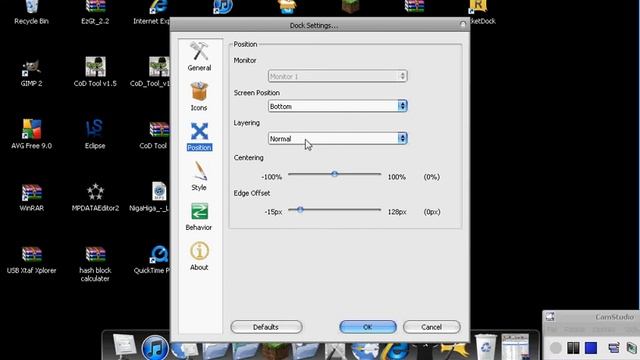Click the Edge Offset slider handle
Image resolution: width=640 pixels, height=360 pixels.
(x=300, y=209)
